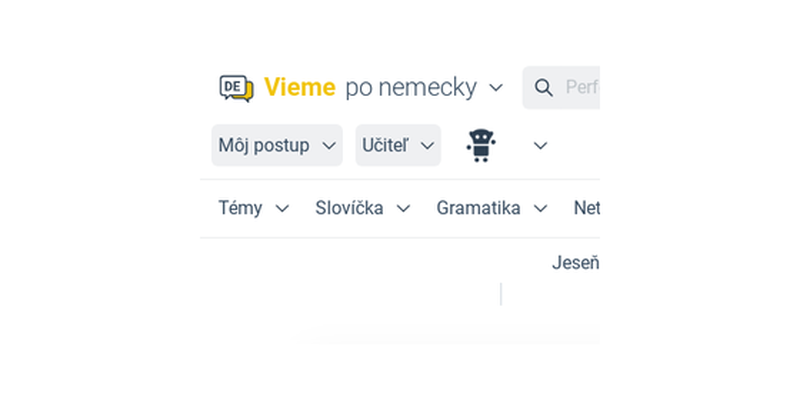Click the 'Jeseň' link
The width and height of the screenshot is (800, 400).
[576, 263]
